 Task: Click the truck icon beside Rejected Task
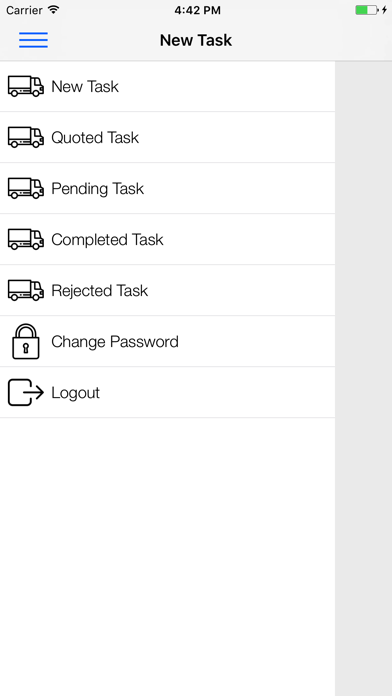click(x=26, y=290)
